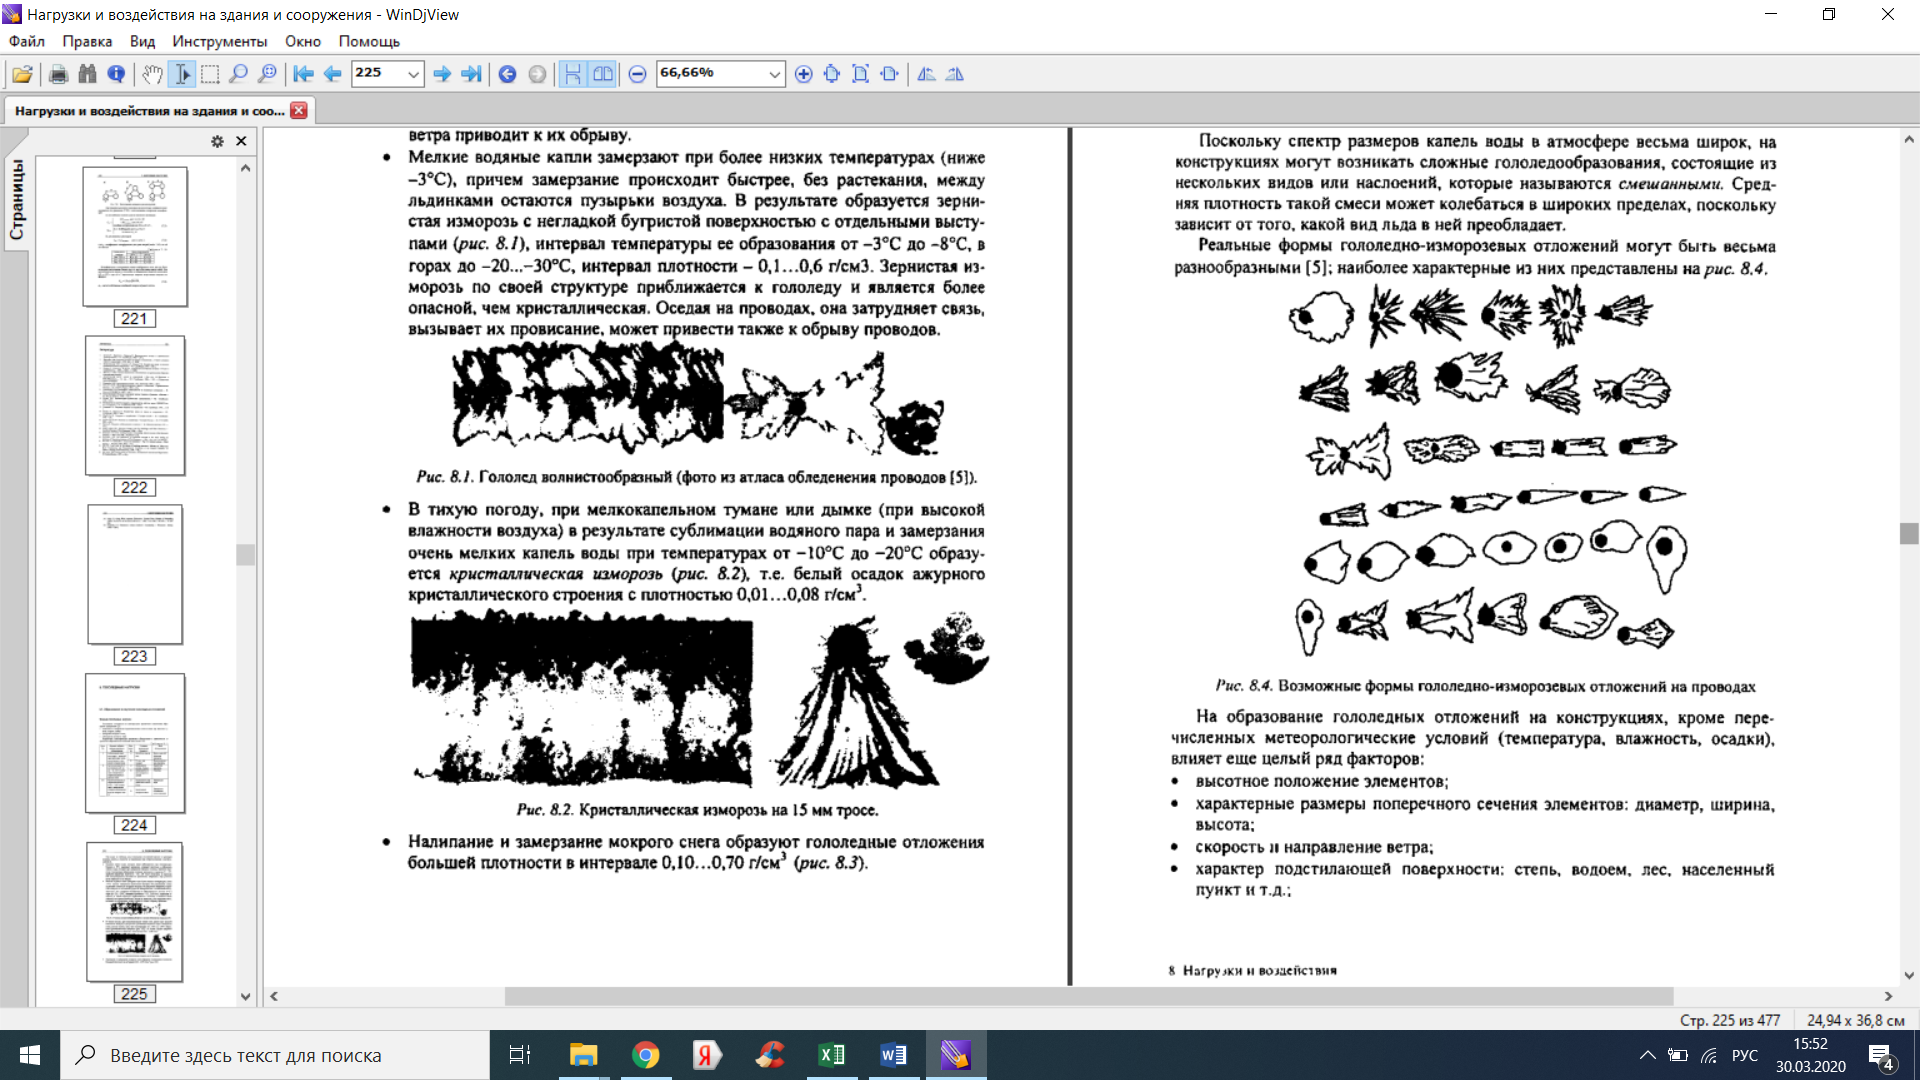Switch input language РУС in tray

(1745, 1055)
